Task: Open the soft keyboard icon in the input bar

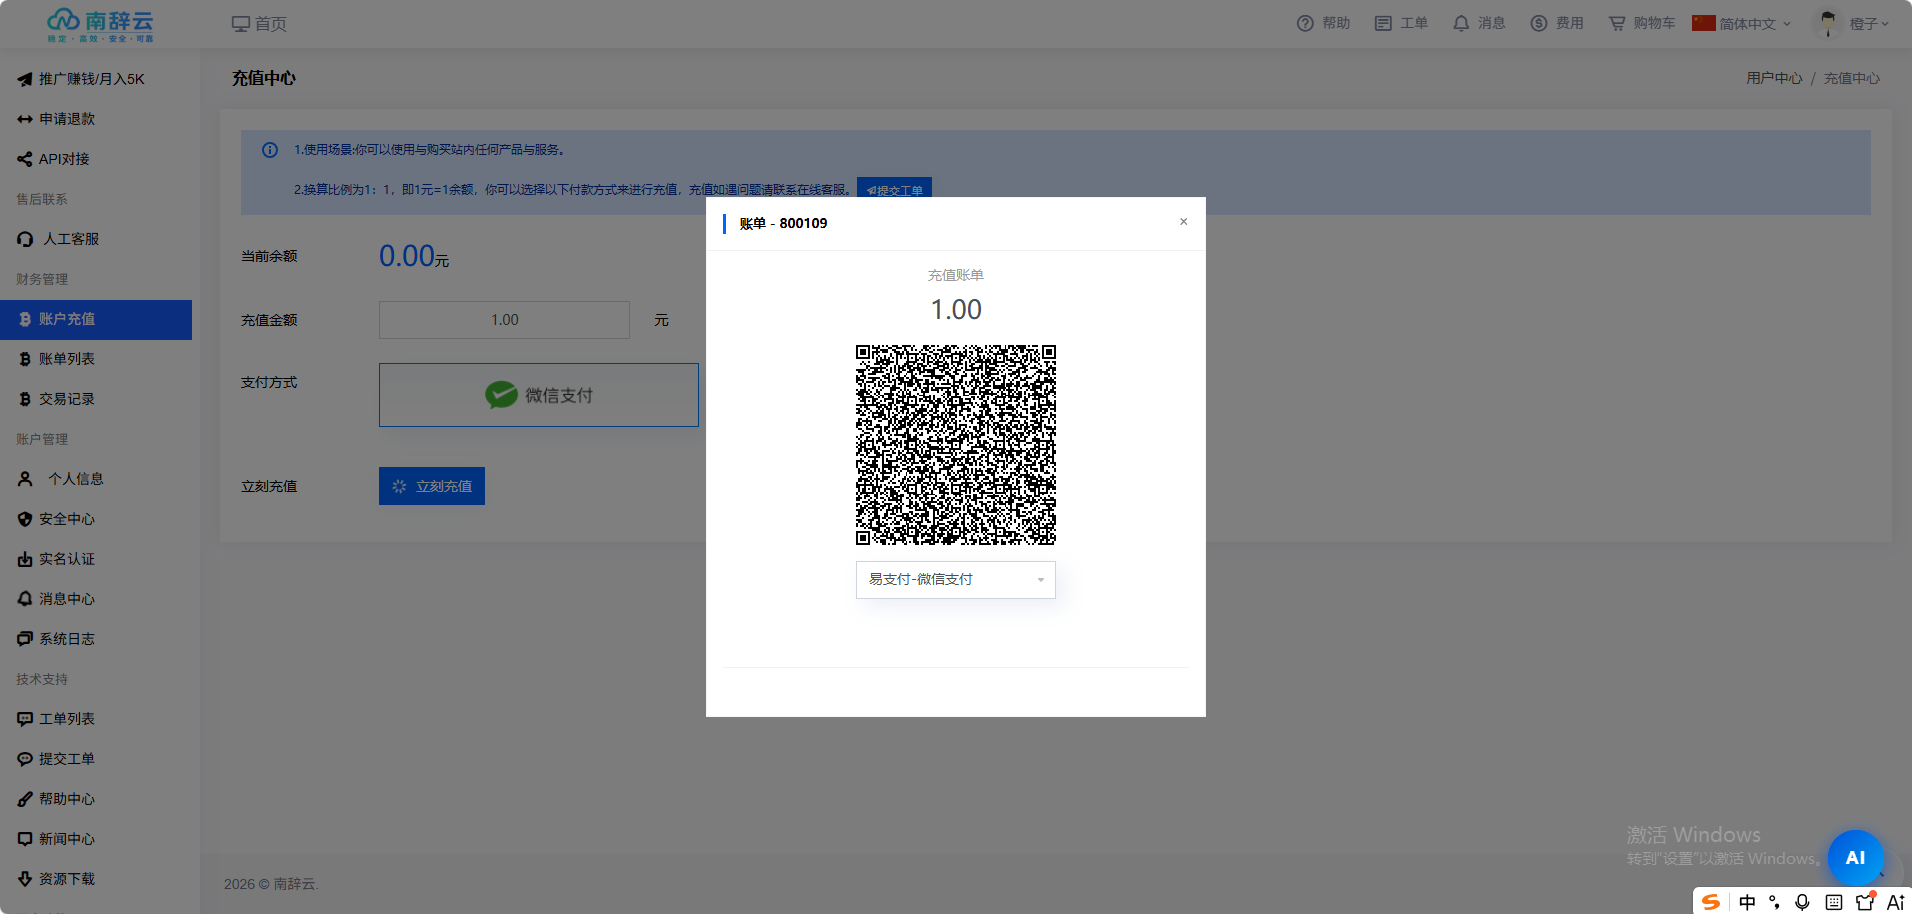Action: [x=1833, y=902]
